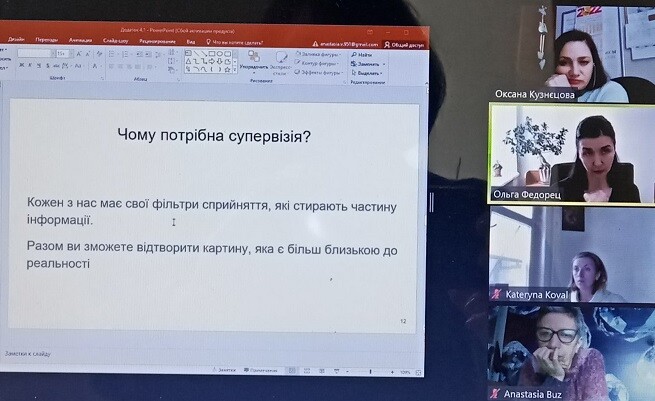Open the Эффекты фигуры effects dropdown
Viewport: 655px width, 401px height.
coord(318,72)
